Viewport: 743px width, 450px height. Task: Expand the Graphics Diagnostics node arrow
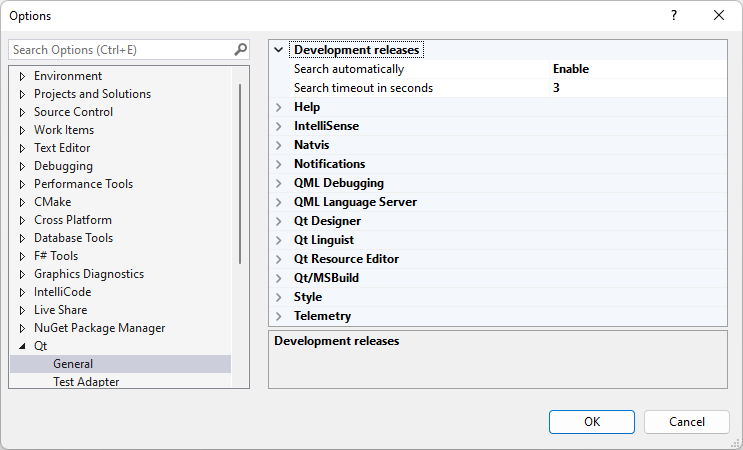22,274
